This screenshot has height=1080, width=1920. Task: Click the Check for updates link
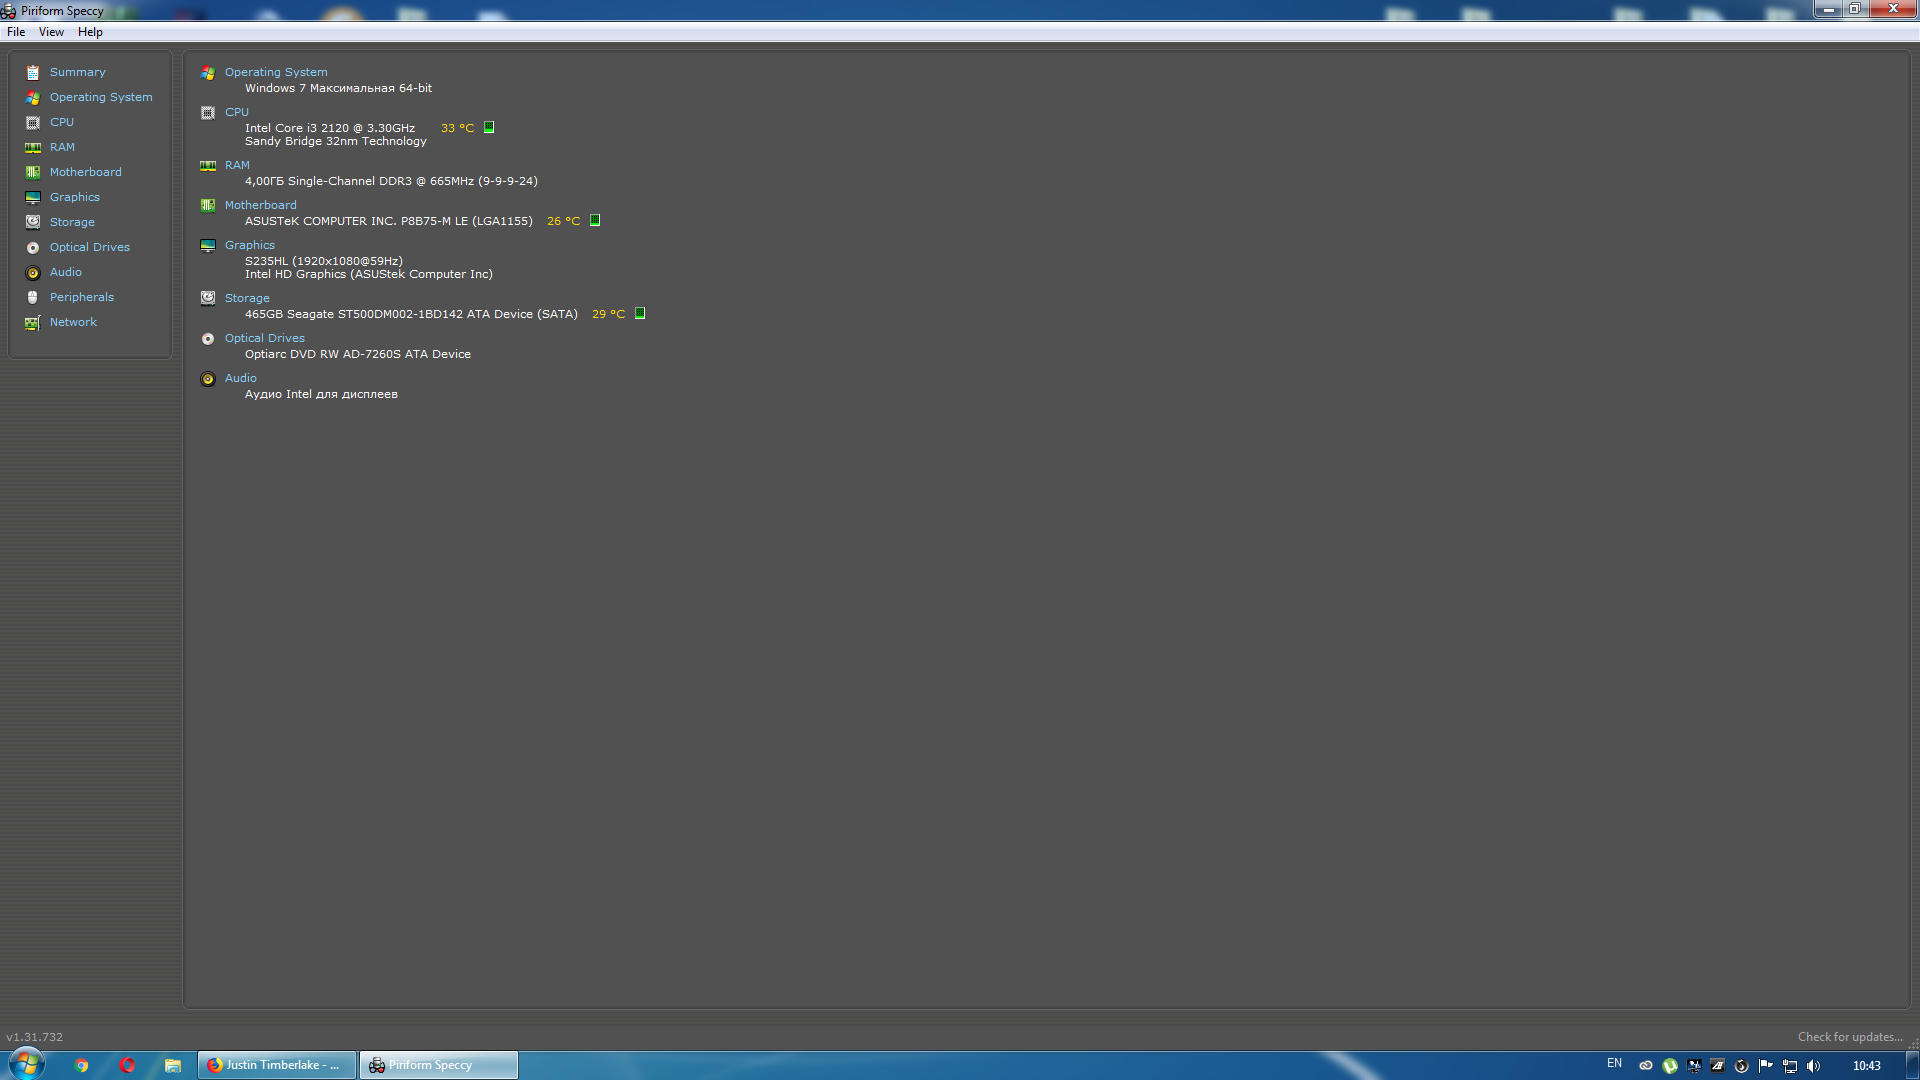(1849, 1037)
